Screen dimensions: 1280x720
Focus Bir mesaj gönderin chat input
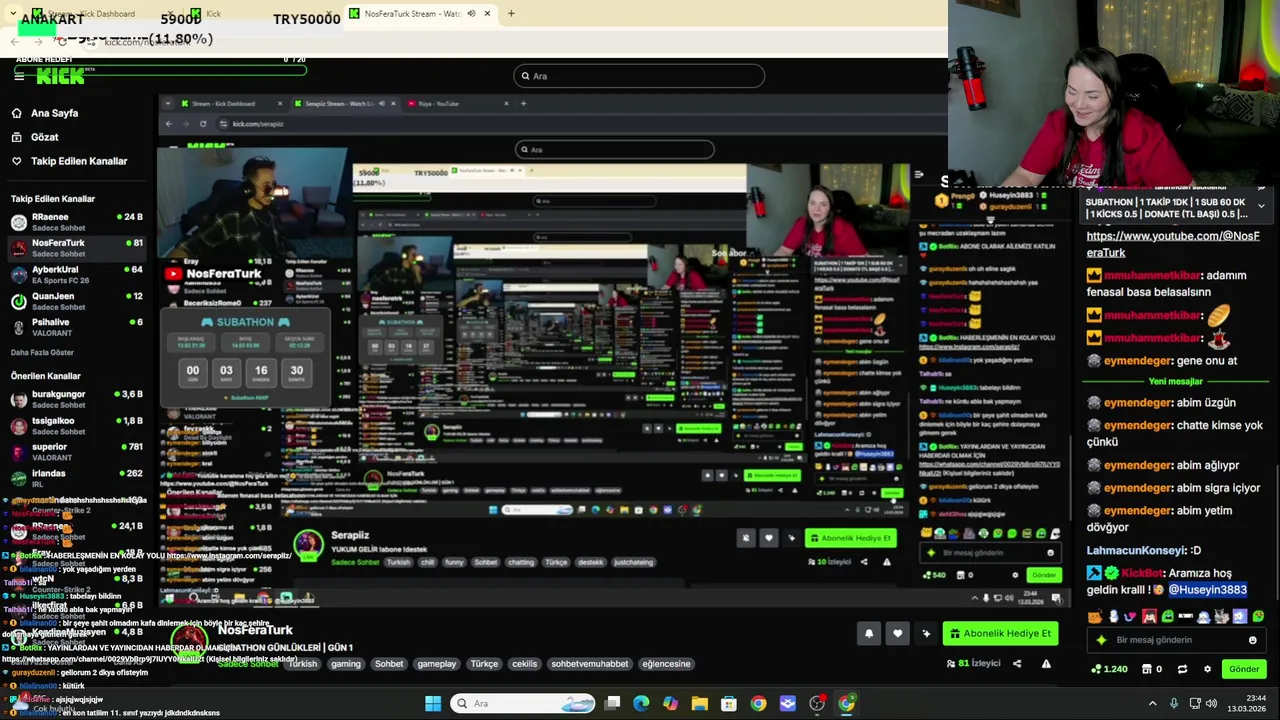[x=1175, y=640]
